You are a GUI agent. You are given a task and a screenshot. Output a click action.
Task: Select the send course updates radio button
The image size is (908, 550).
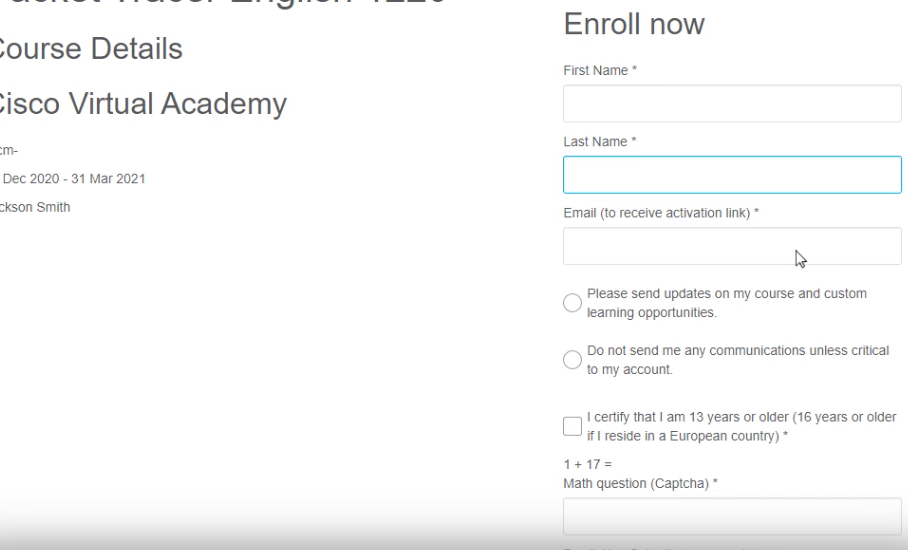(572, 303)
